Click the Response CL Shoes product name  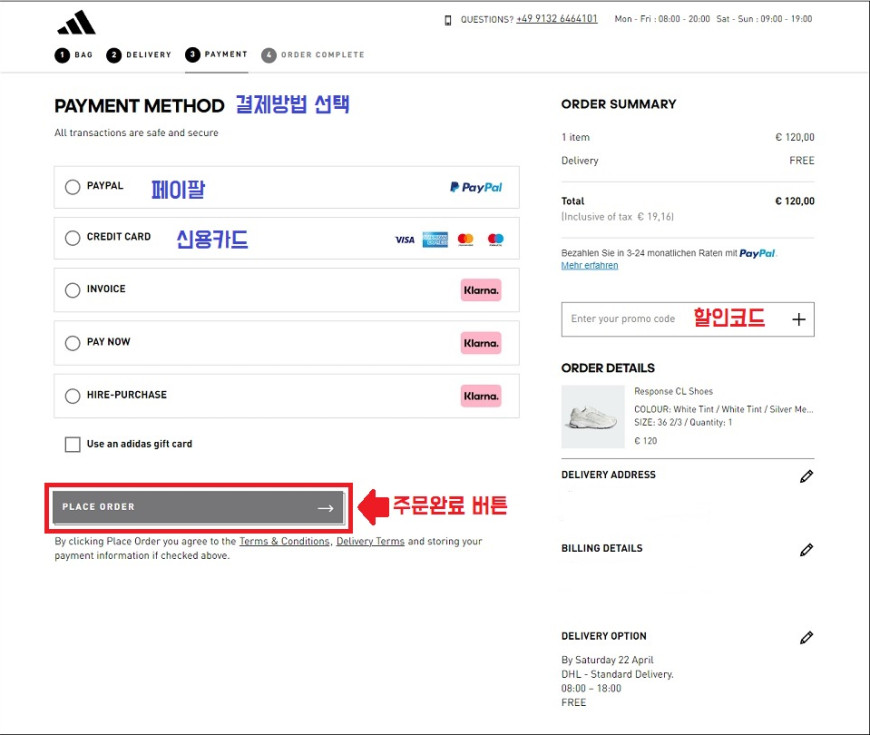point(674,392)
